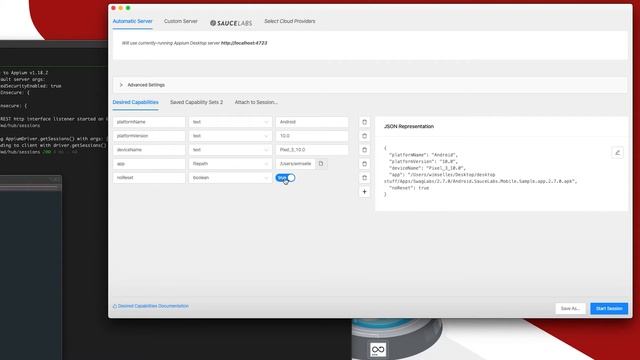Click the deviceName name field
The image size is (640, 360).
[x=149, y=150]
